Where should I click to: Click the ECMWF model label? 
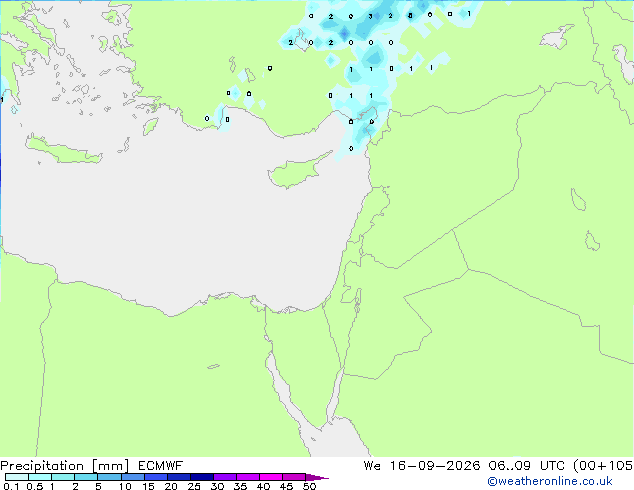click(161, 466)
